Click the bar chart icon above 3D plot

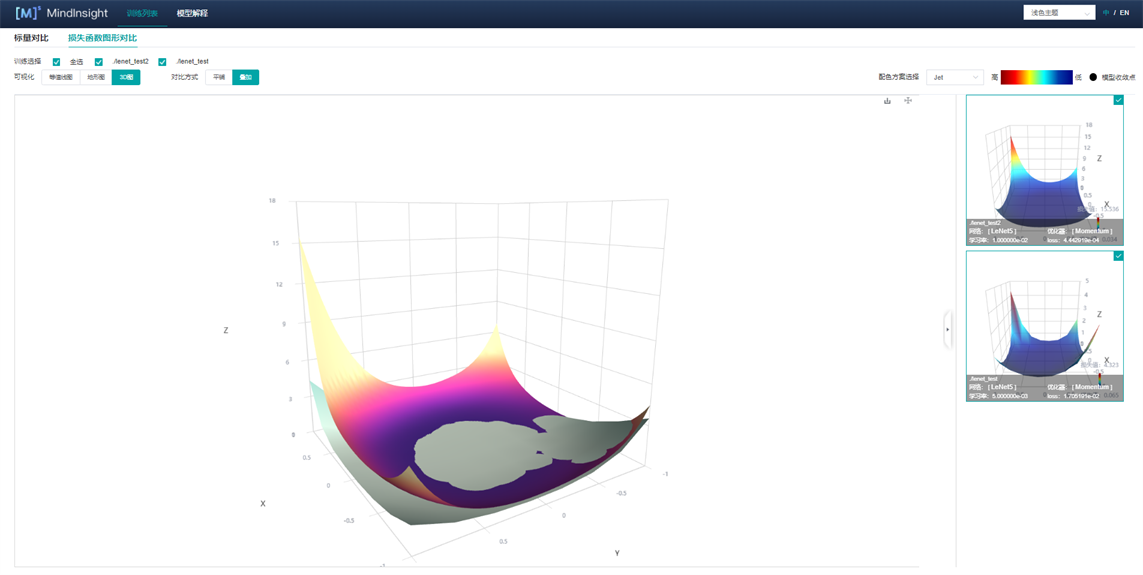point(887,101)
